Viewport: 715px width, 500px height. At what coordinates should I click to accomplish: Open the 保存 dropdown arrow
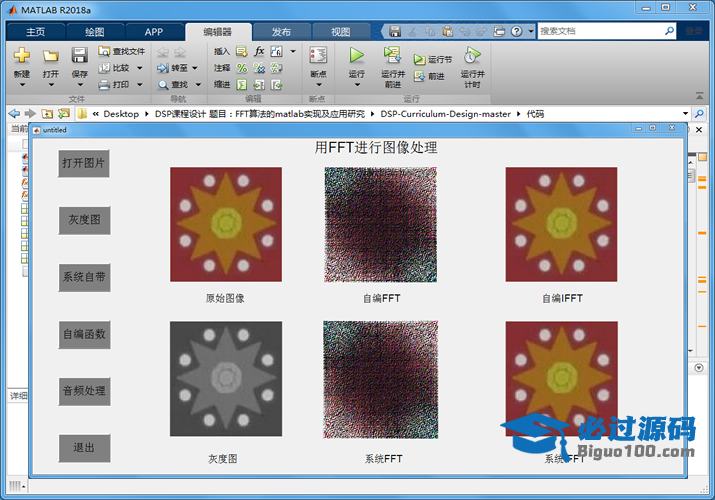[80, 85]
